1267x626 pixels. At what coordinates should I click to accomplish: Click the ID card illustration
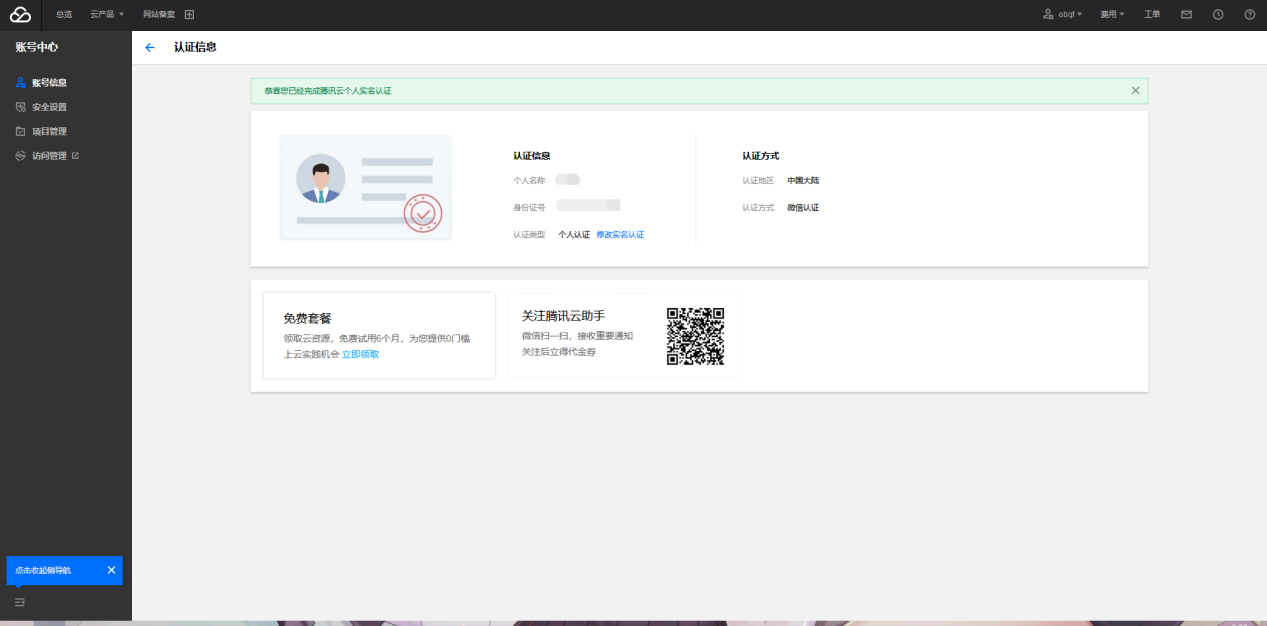tap(366, 188)
